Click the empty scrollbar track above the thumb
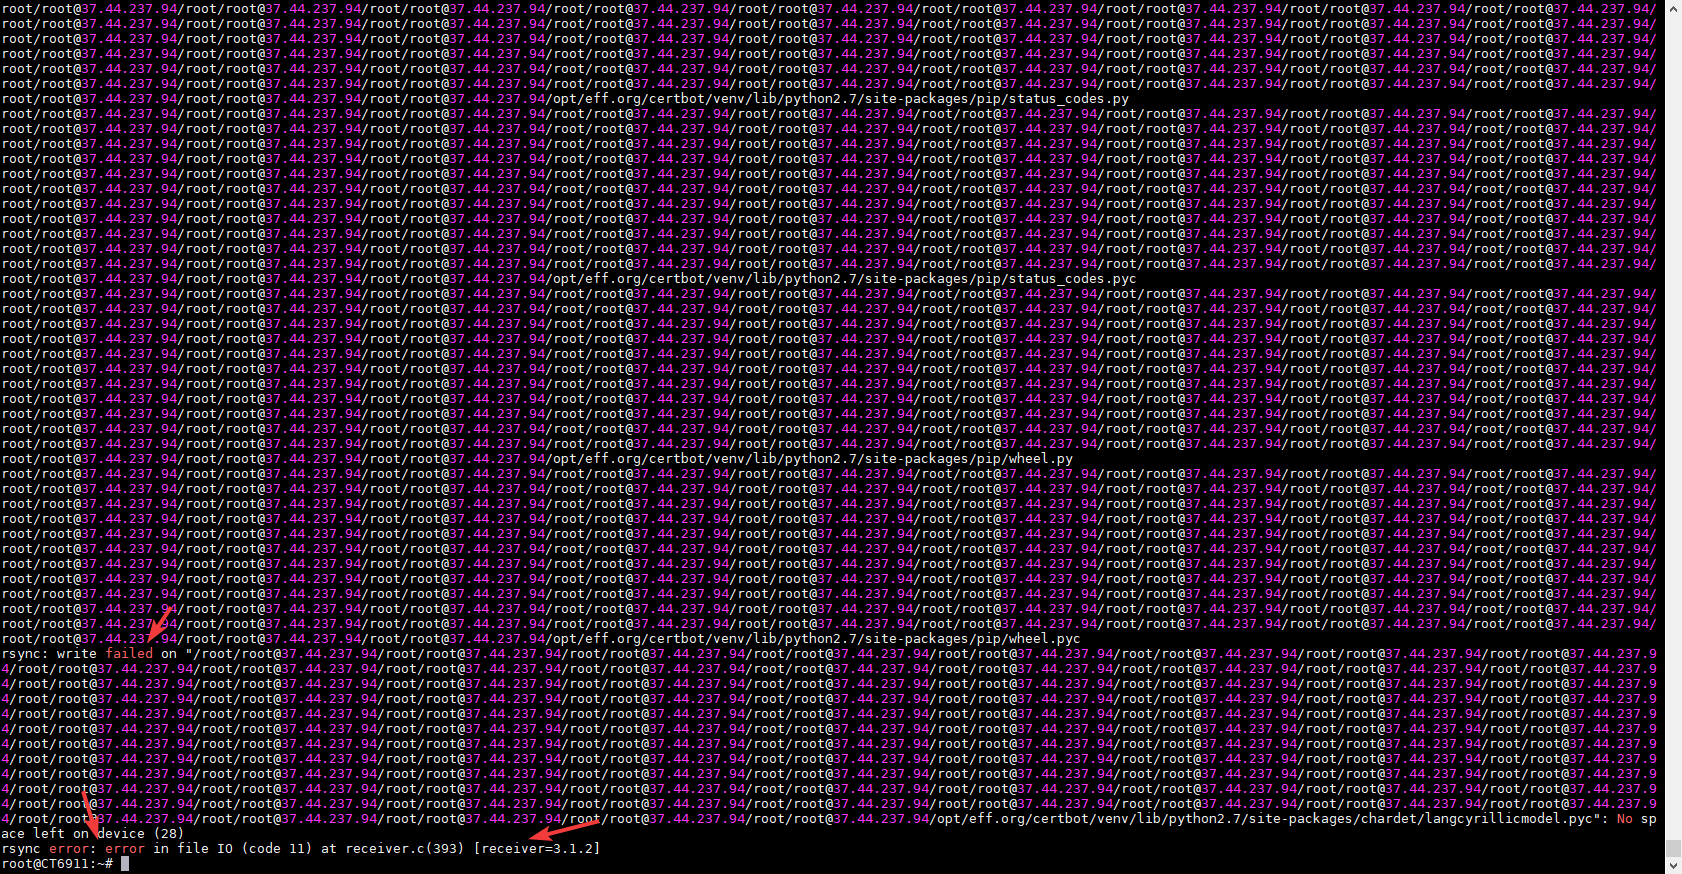The height and width of the screenshot is (874, 1682). click(1673, 400)
